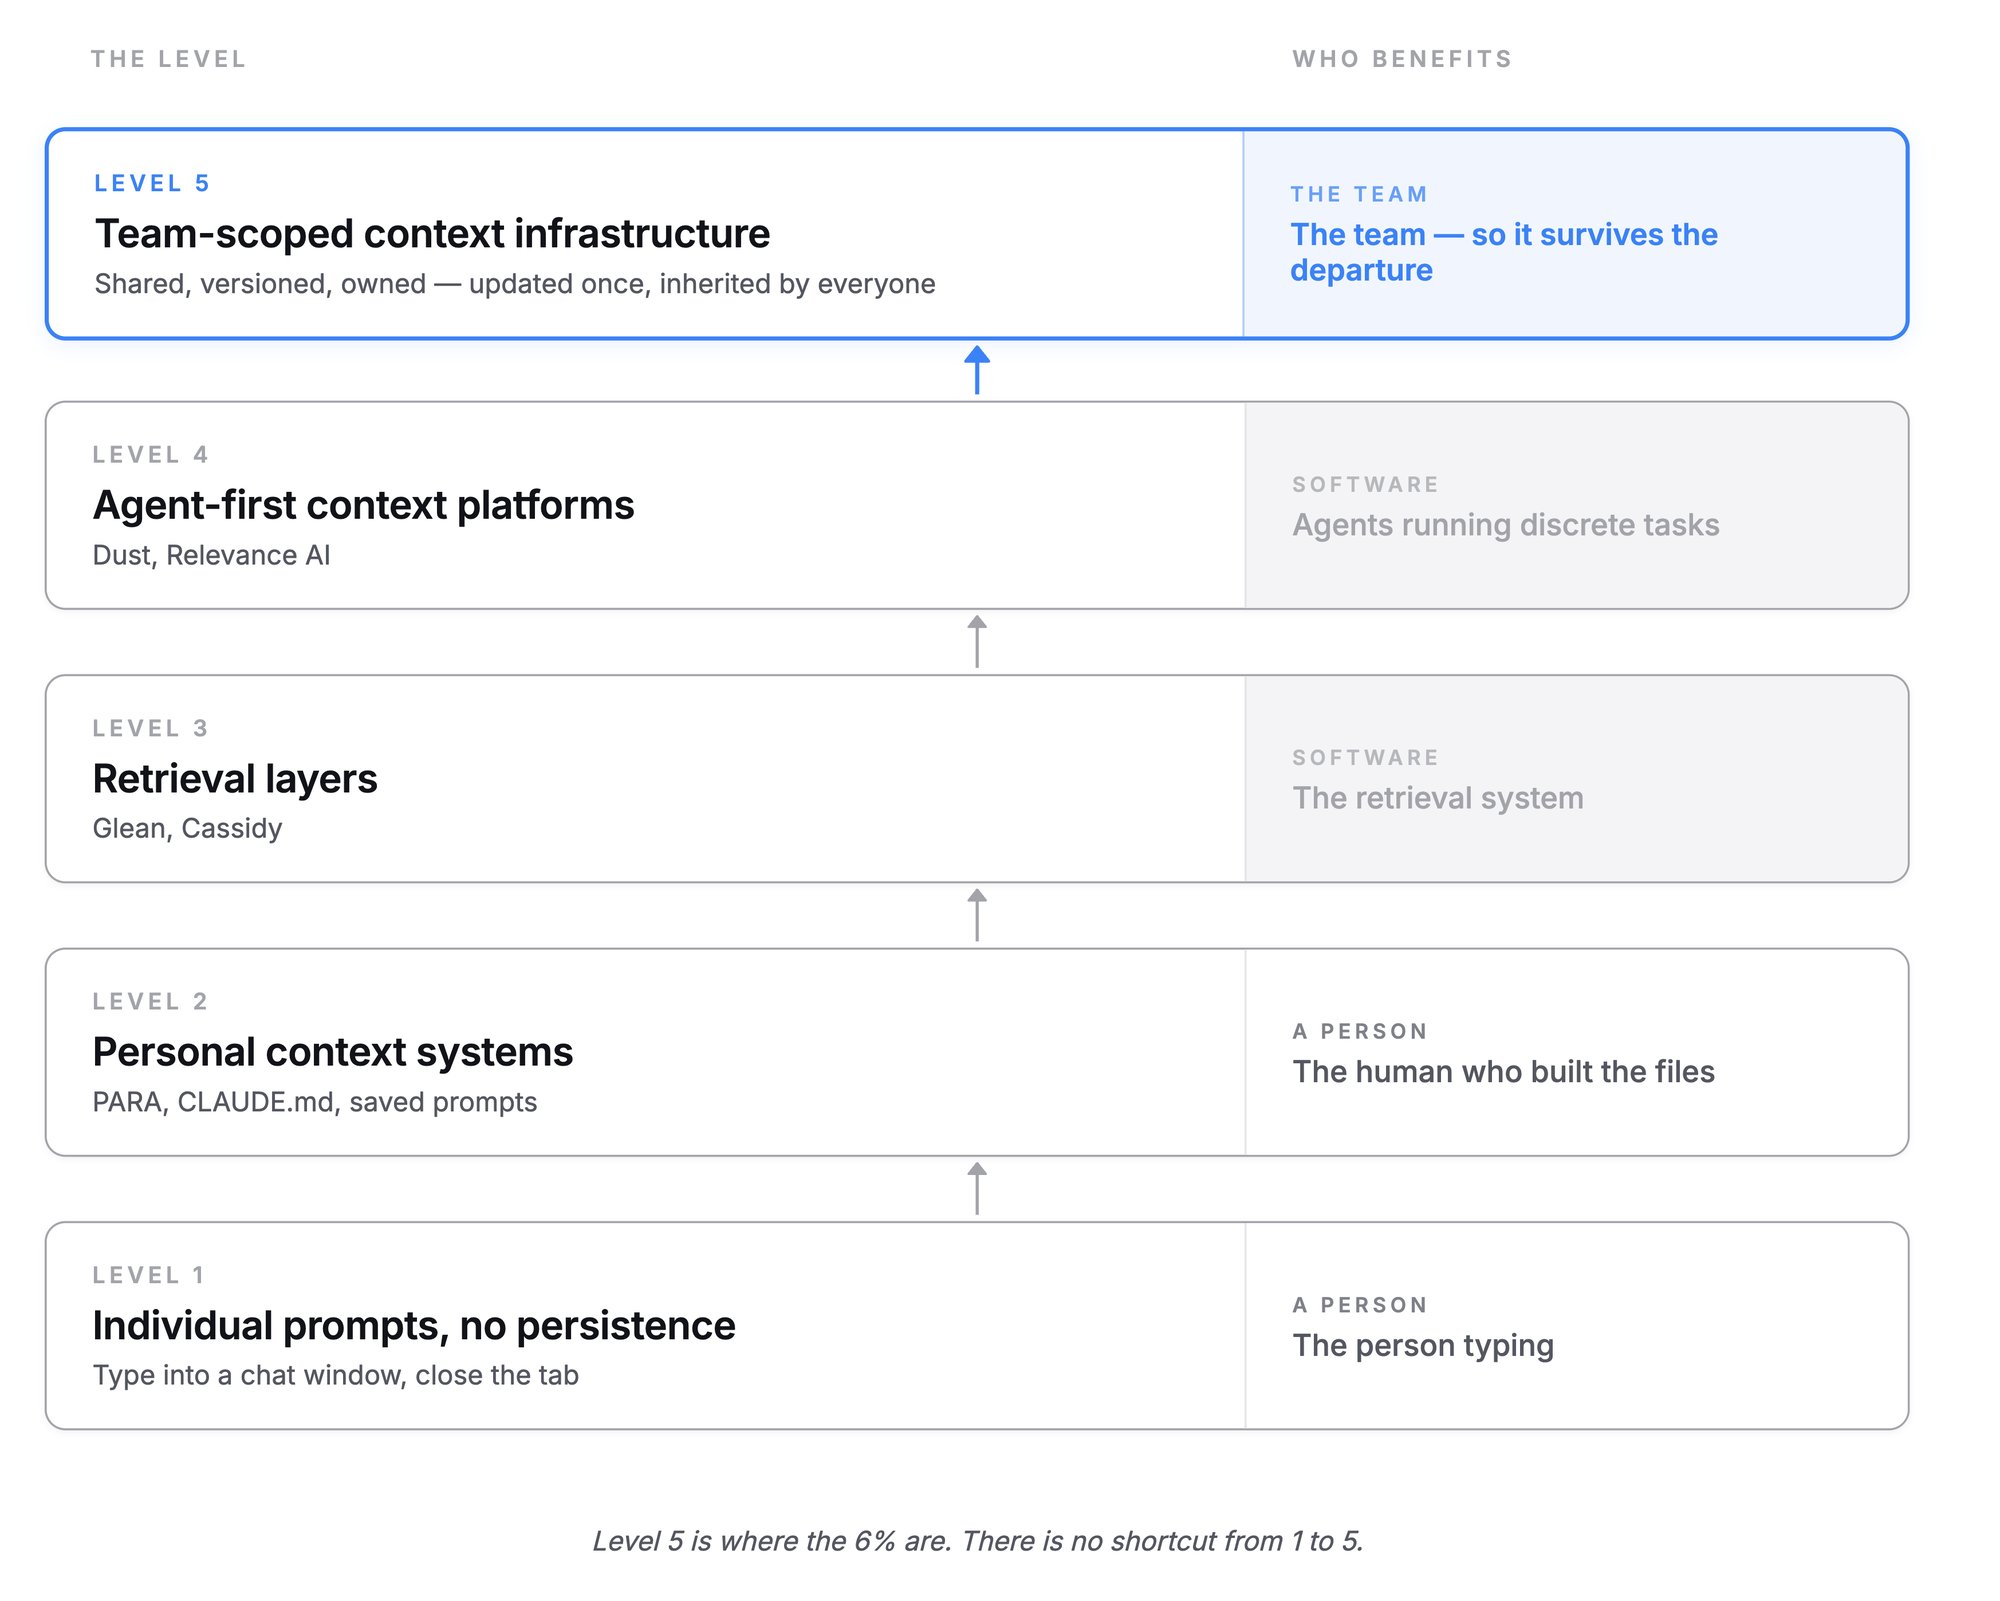The height and width of the screenshot is (1601, 2000).
Task: Click THE LEVEL column header
Action: click(168, 59)
